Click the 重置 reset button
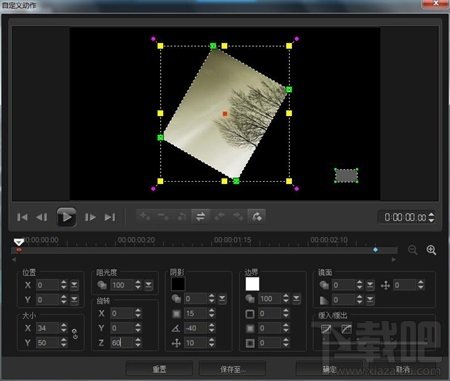The image size is (450, 381). [159, 369]
